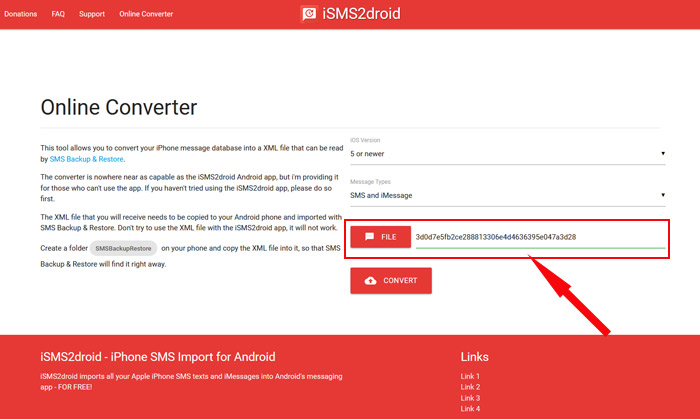Open the Donations menu item
The image size is (700, 419).
21,14
